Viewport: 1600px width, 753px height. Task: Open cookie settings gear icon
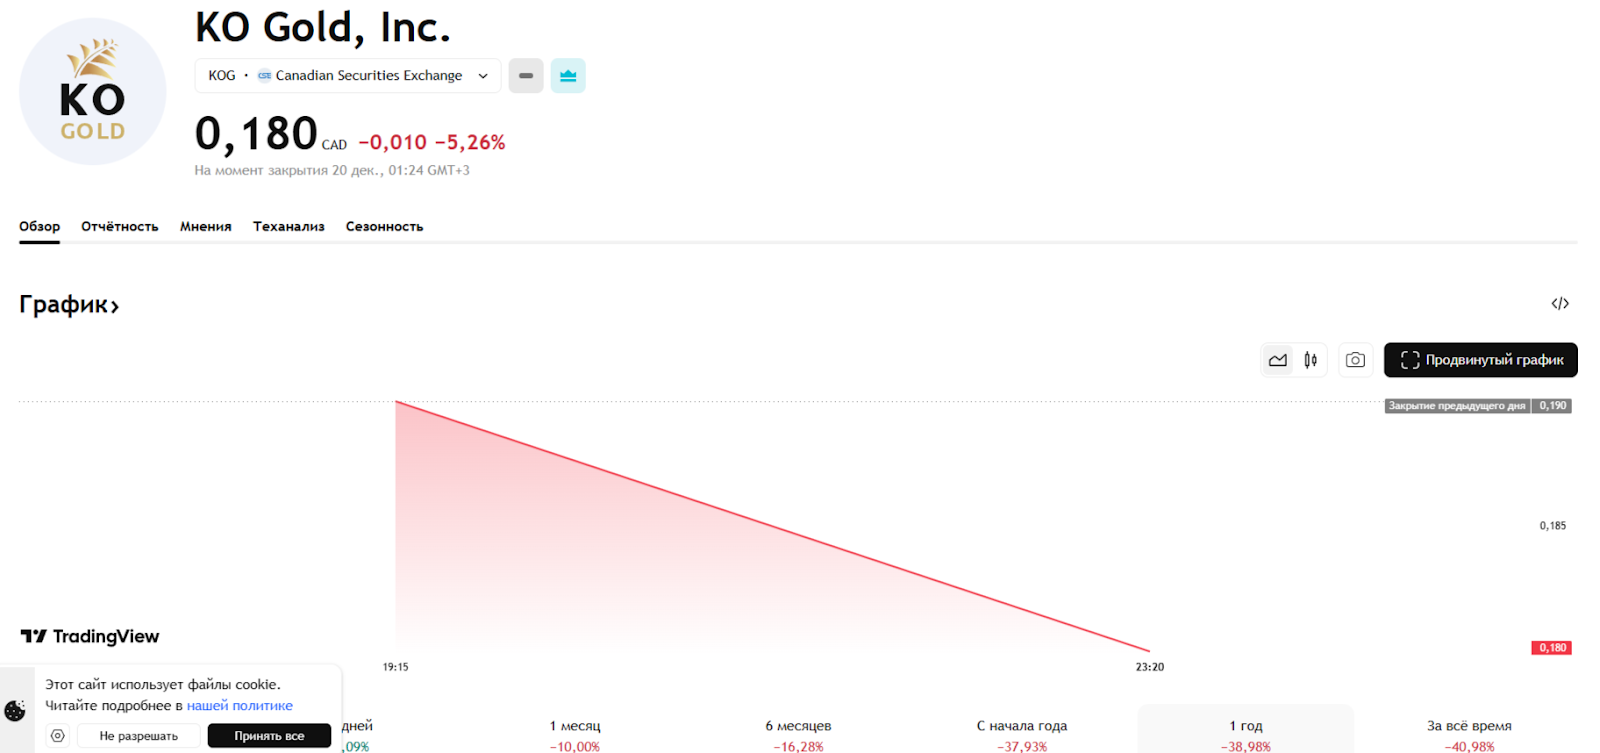[58, 736]
